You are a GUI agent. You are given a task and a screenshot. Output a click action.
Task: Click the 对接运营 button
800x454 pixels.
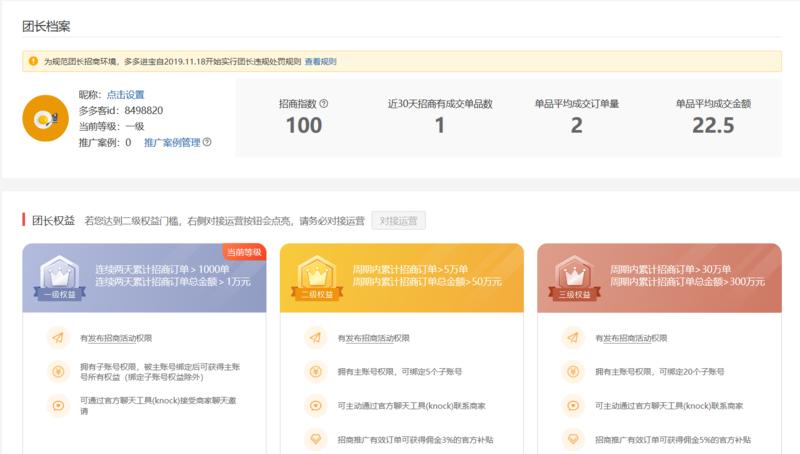[x=398, y=221]
